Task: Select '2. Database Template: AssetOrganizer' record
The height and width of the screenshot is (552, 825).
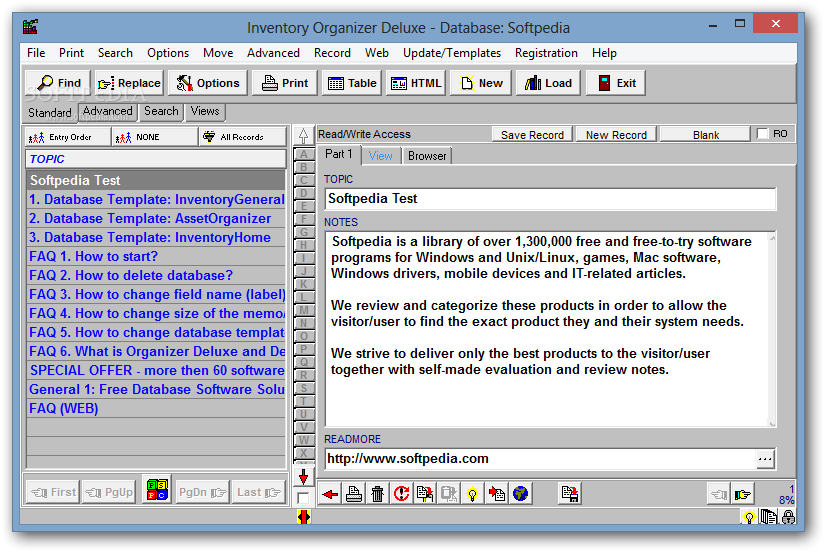Action: click(156, 218)
